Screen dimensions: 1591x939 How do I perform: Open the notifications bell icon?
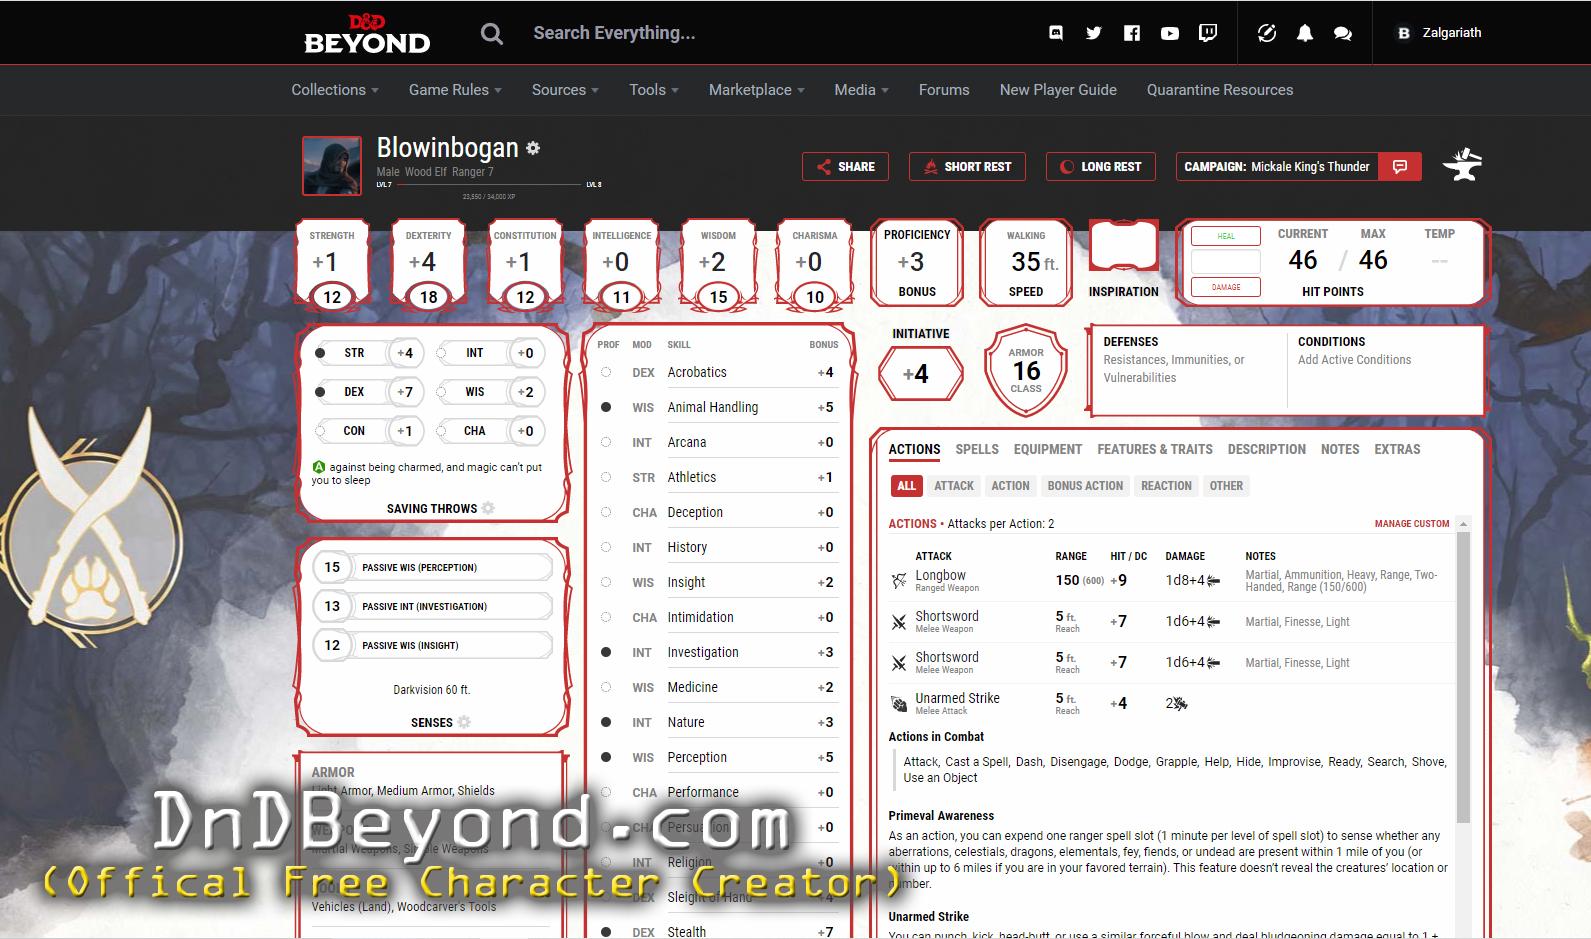(1305, 33)
